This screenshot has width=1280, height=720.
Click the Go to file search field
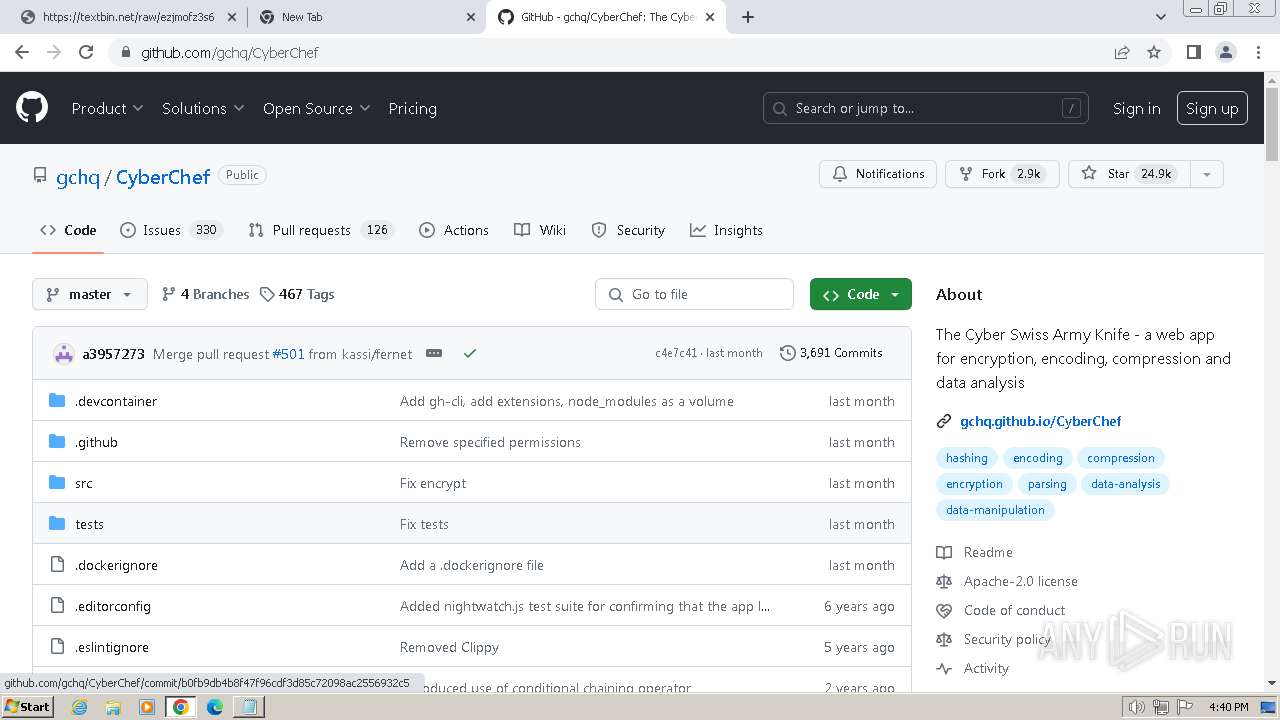[695, 294]
